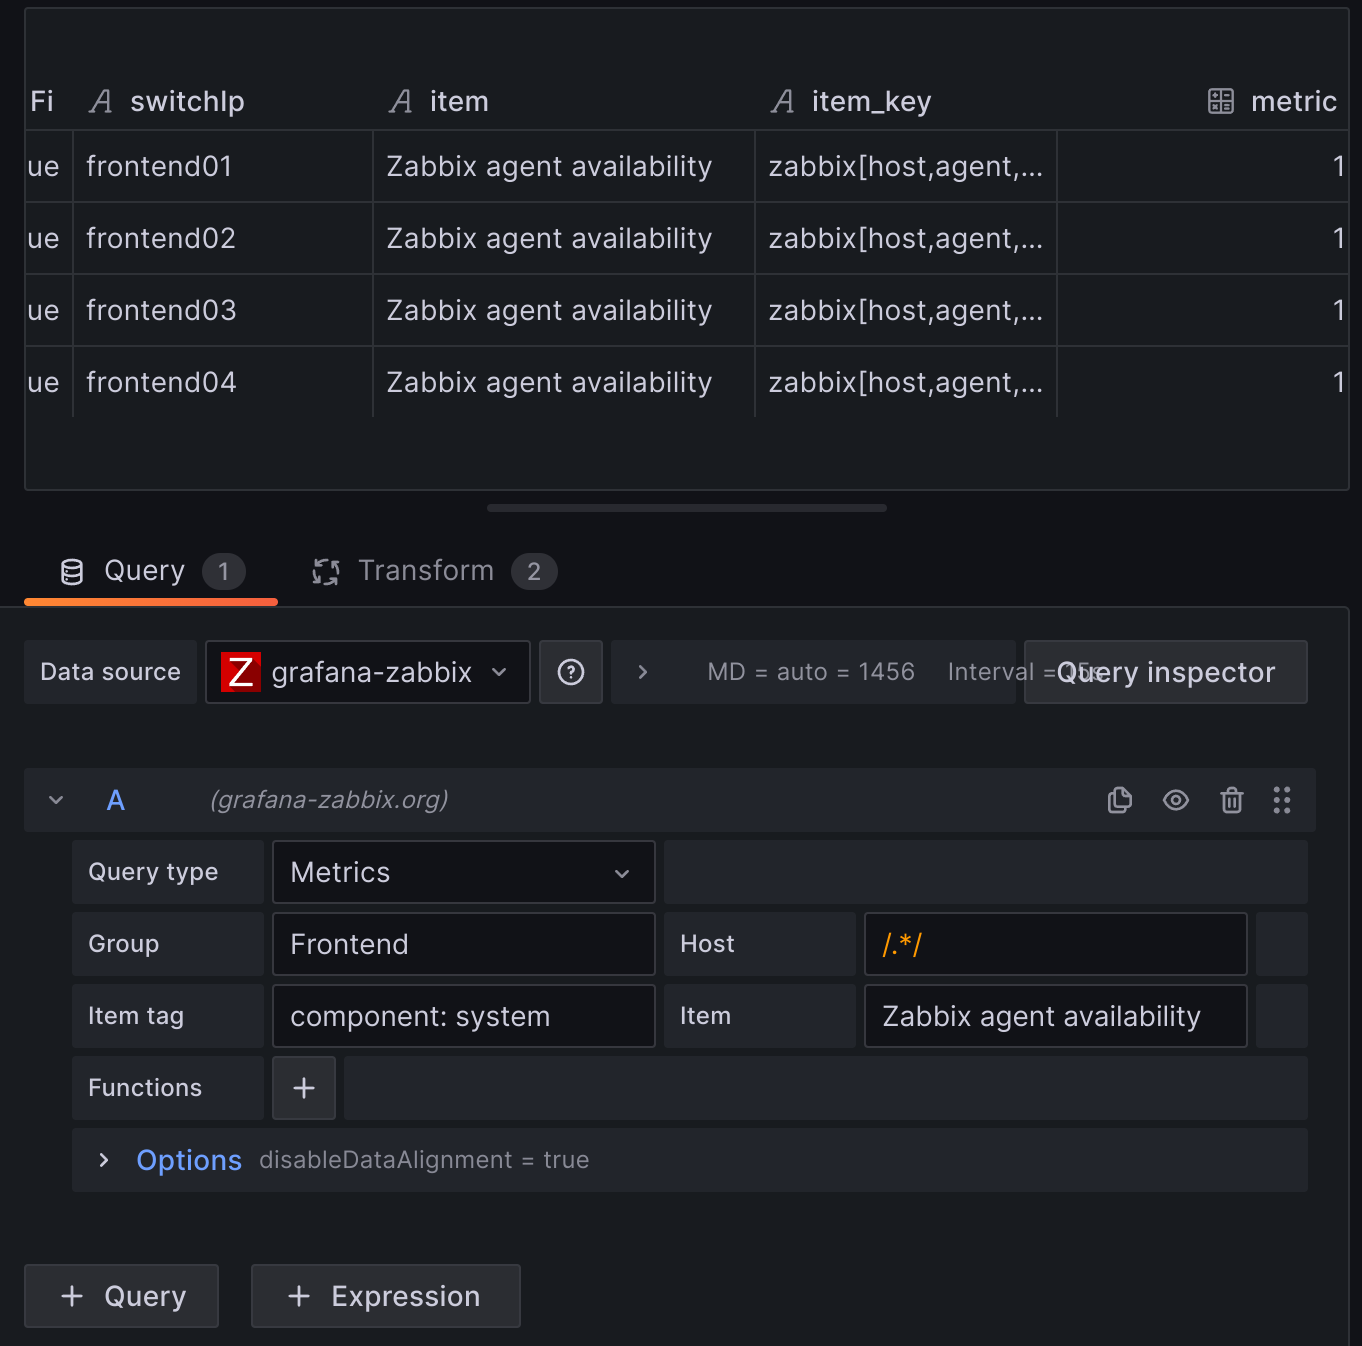Toggle query A visibility eye icon
This screenshot has width=1362, height=1346.
[1176, 800]
